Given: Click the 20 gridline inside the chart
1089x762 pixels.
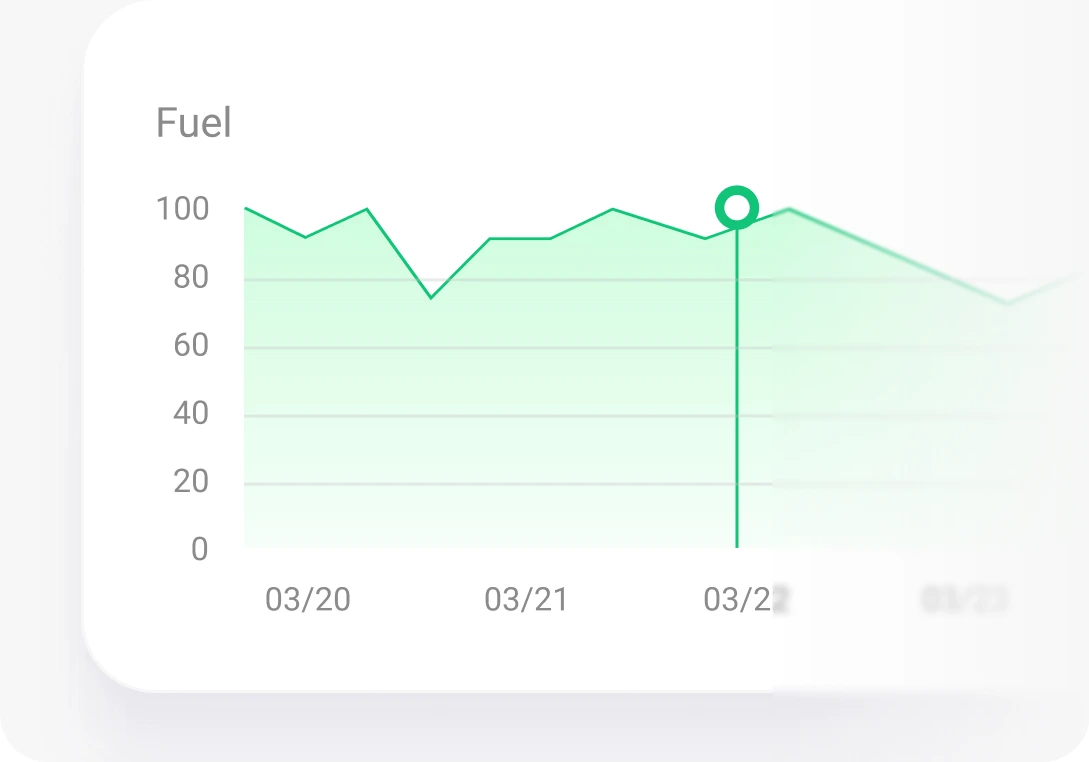Looking at the screenshot, I should pos(508,483).
